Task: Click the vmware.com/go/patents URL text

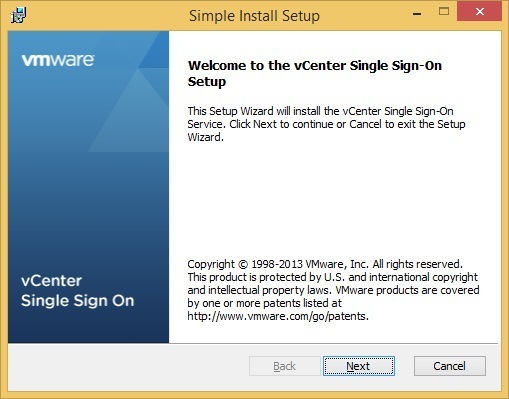Action: tap(278, 316)
